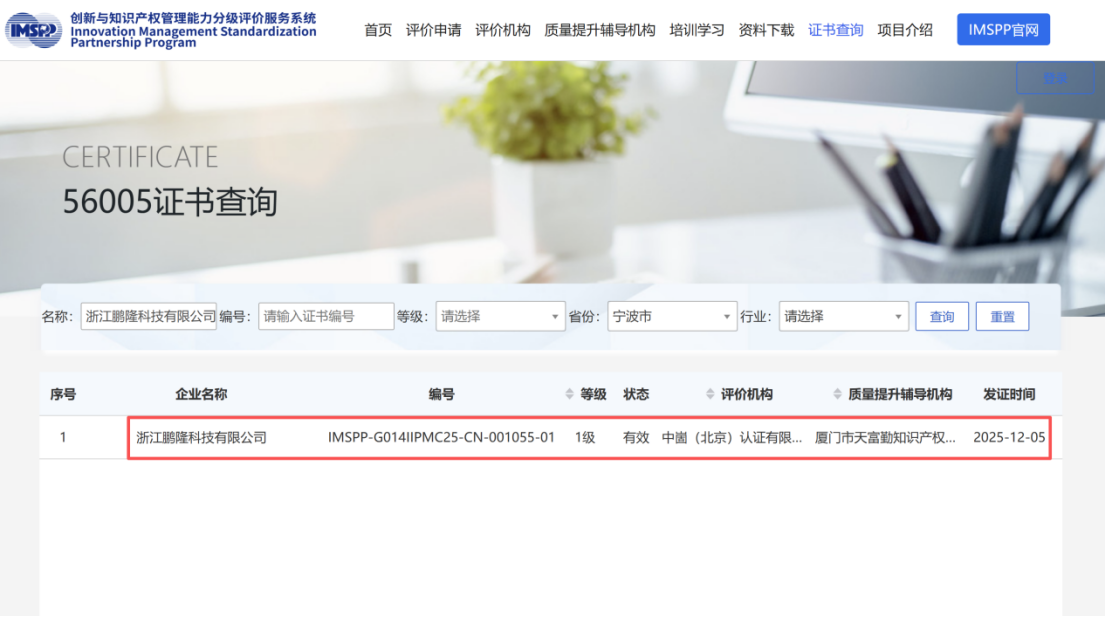Click the blue IMSPP官网 button
This screenshot has width=1105, height=617.
(1003, 30)
